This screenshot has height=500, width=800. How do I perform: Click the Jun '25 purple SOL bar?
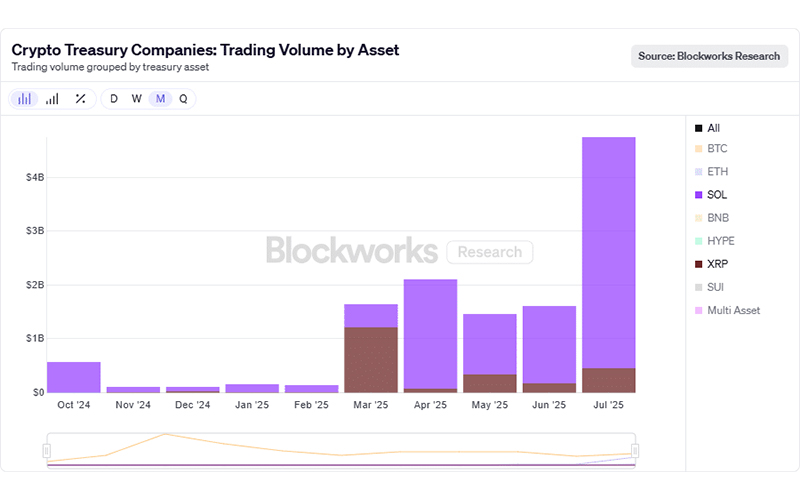click(549, 345)
